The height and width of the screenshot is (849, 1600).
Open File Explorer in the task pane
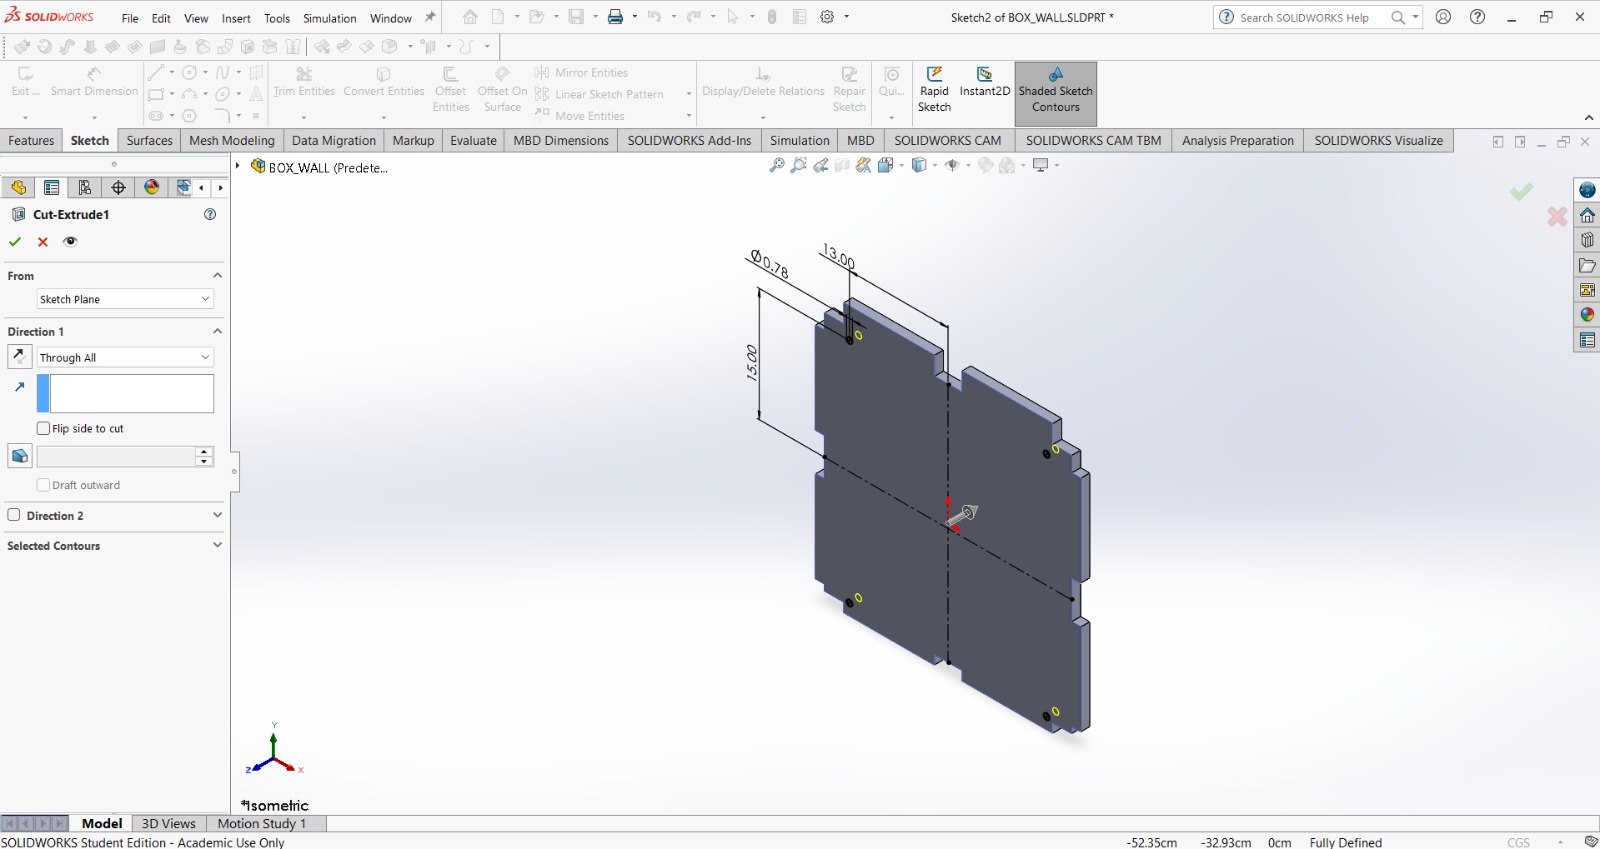(x=1587, y=265)
